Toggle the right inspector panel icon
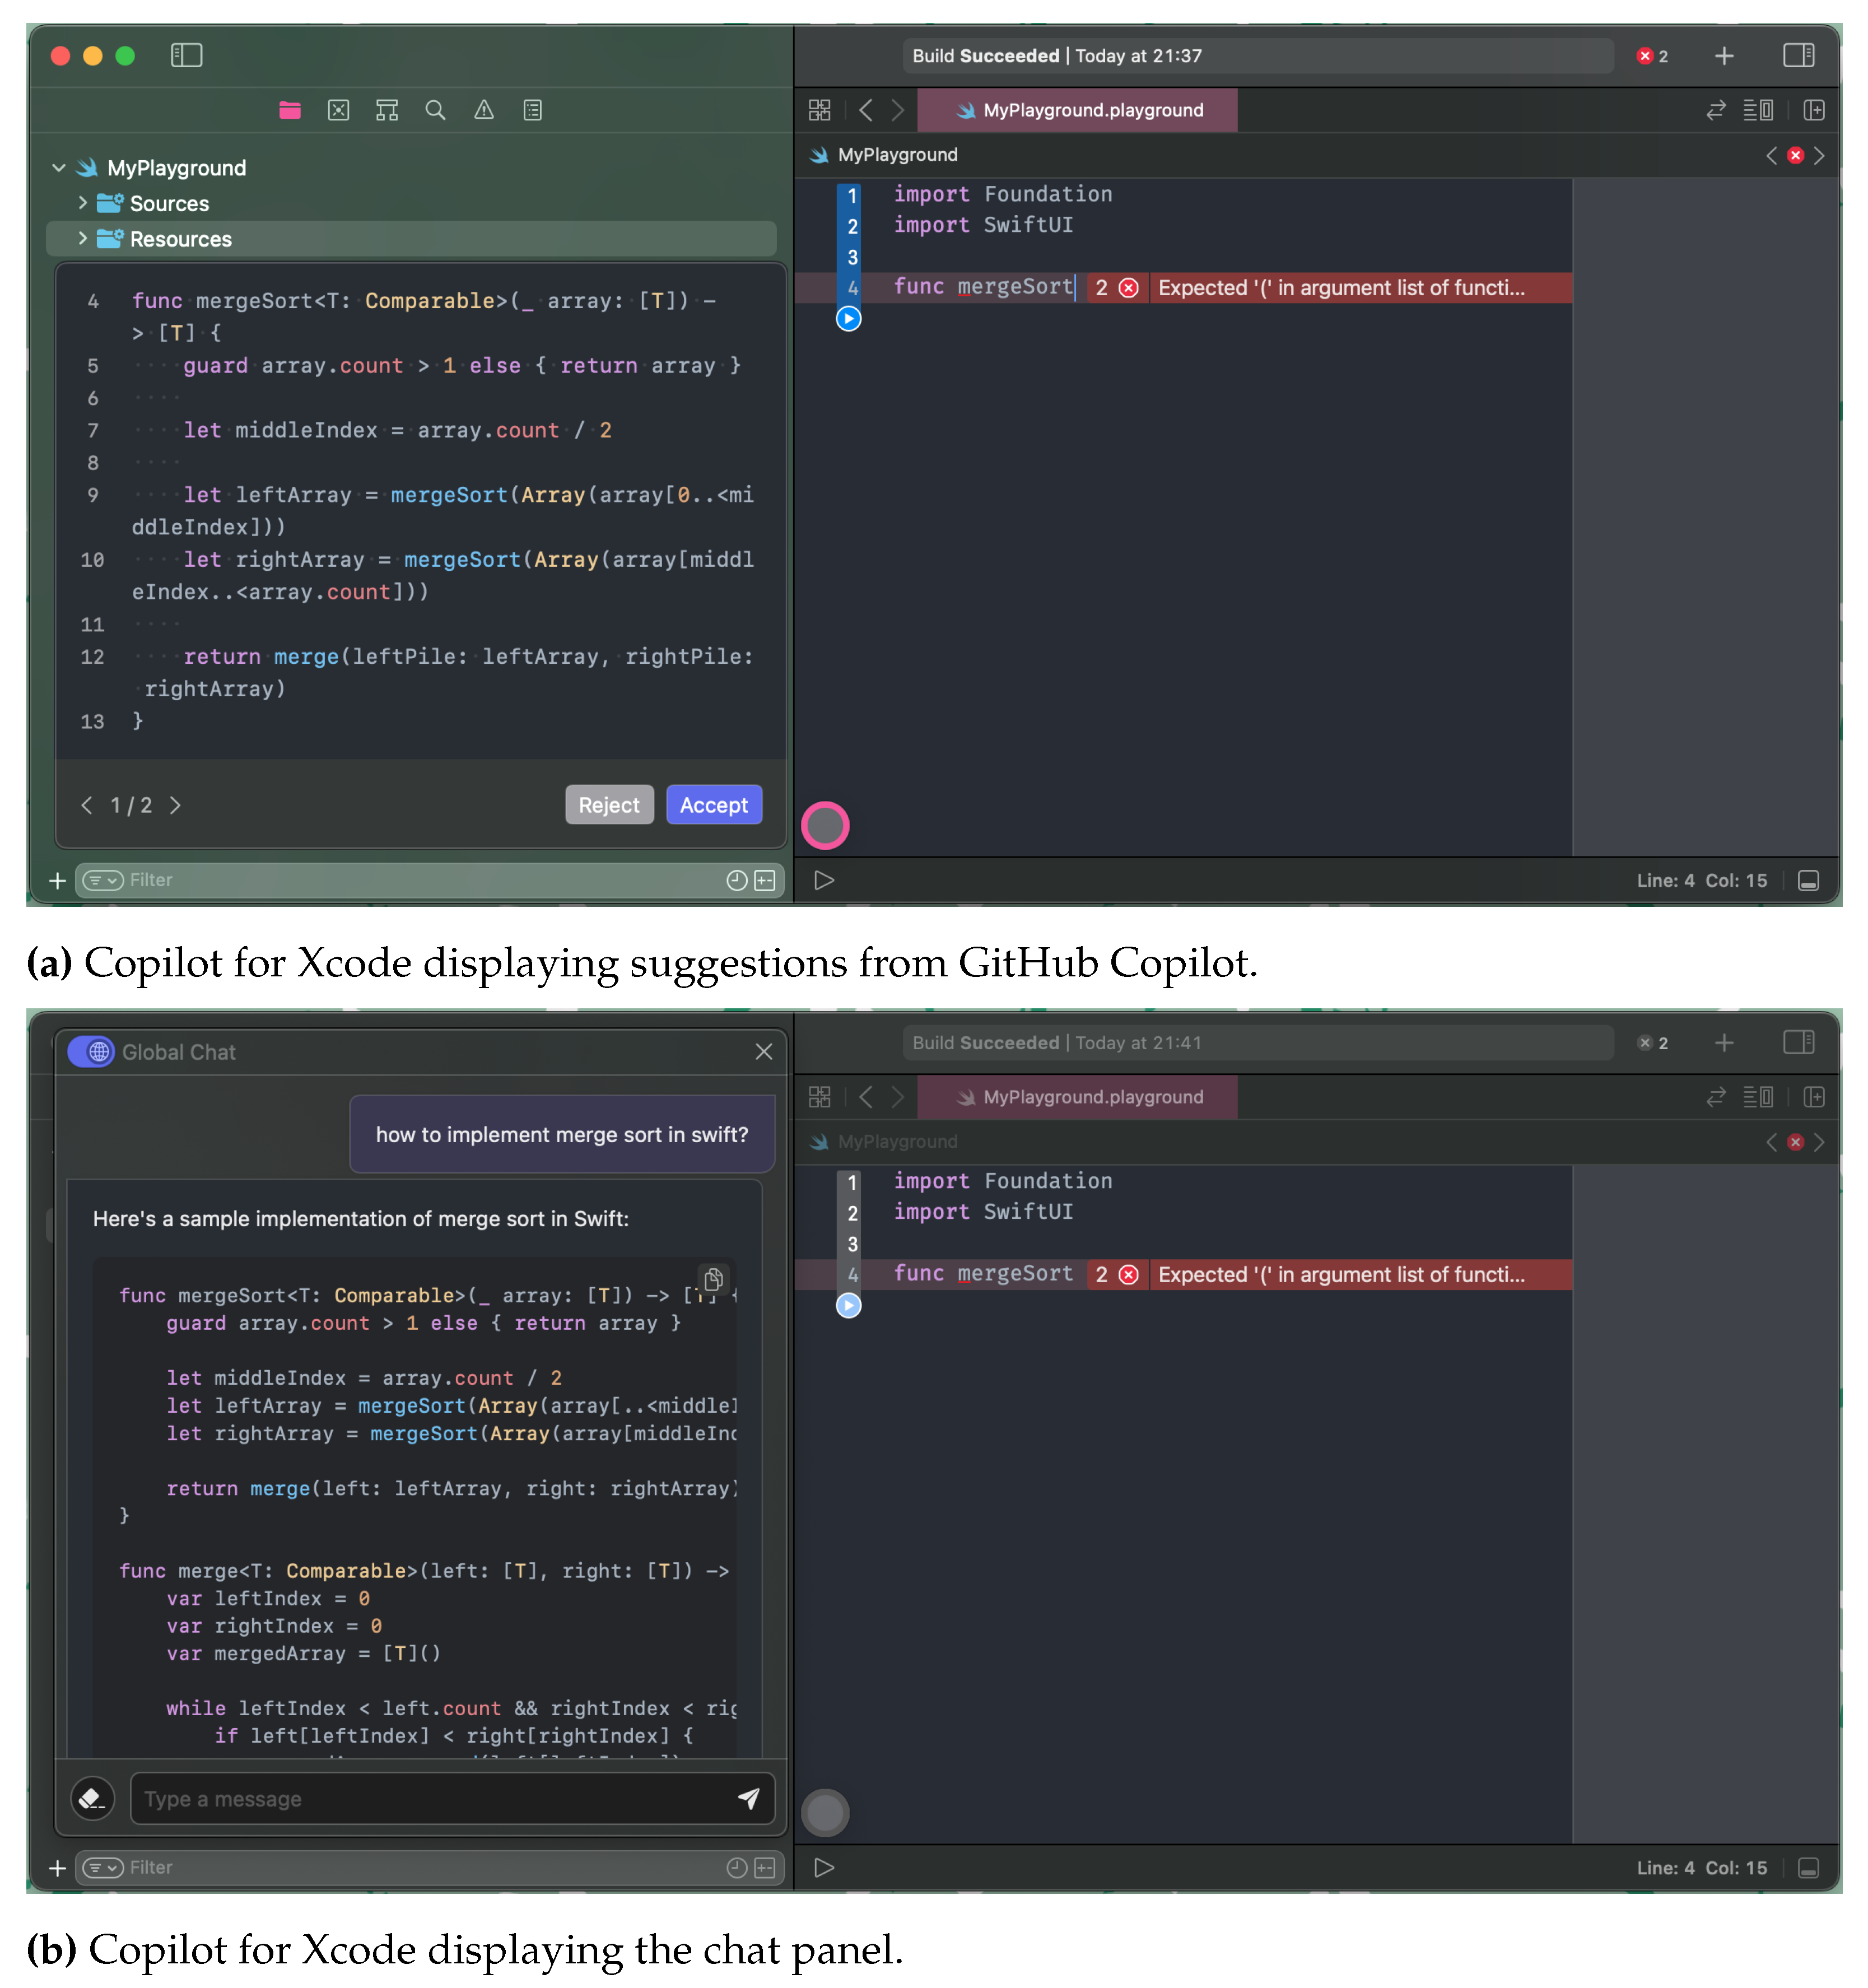The width and height of the screenshot is (1868, 1988). click(1798, 55)
